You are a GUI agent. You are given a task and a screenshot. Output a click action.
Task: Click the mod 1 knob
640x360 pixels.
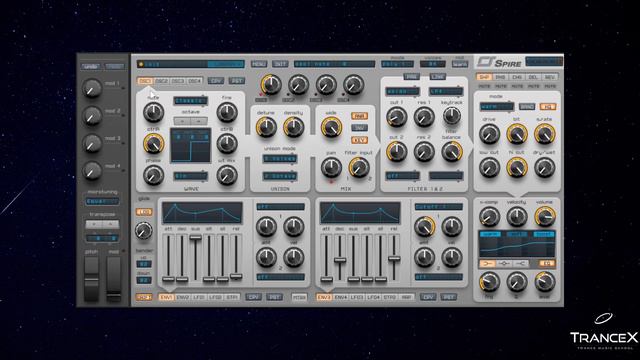click(x=92, y=88)
